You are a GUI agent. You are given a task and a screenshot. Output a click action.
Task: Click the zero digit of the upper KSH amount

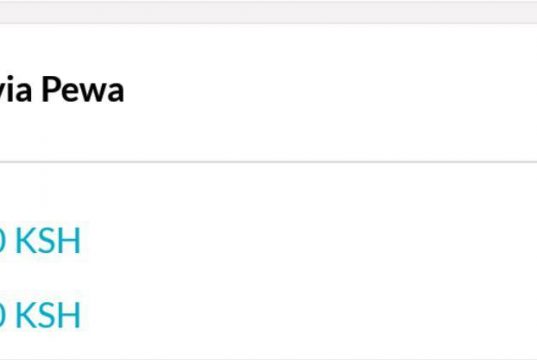2,241
